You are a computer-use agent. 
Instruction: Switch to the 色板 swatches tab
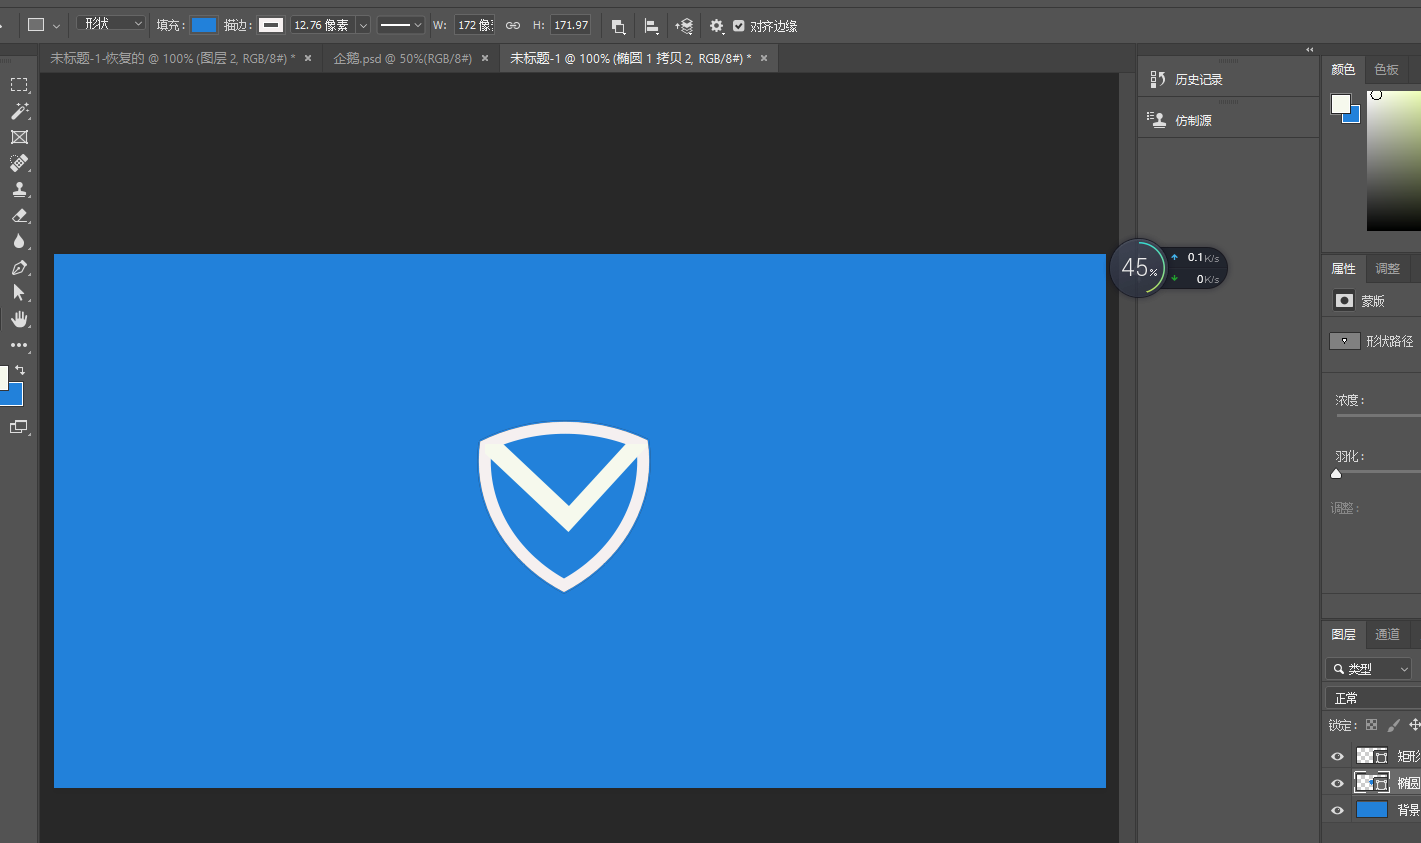[1387, 69]
